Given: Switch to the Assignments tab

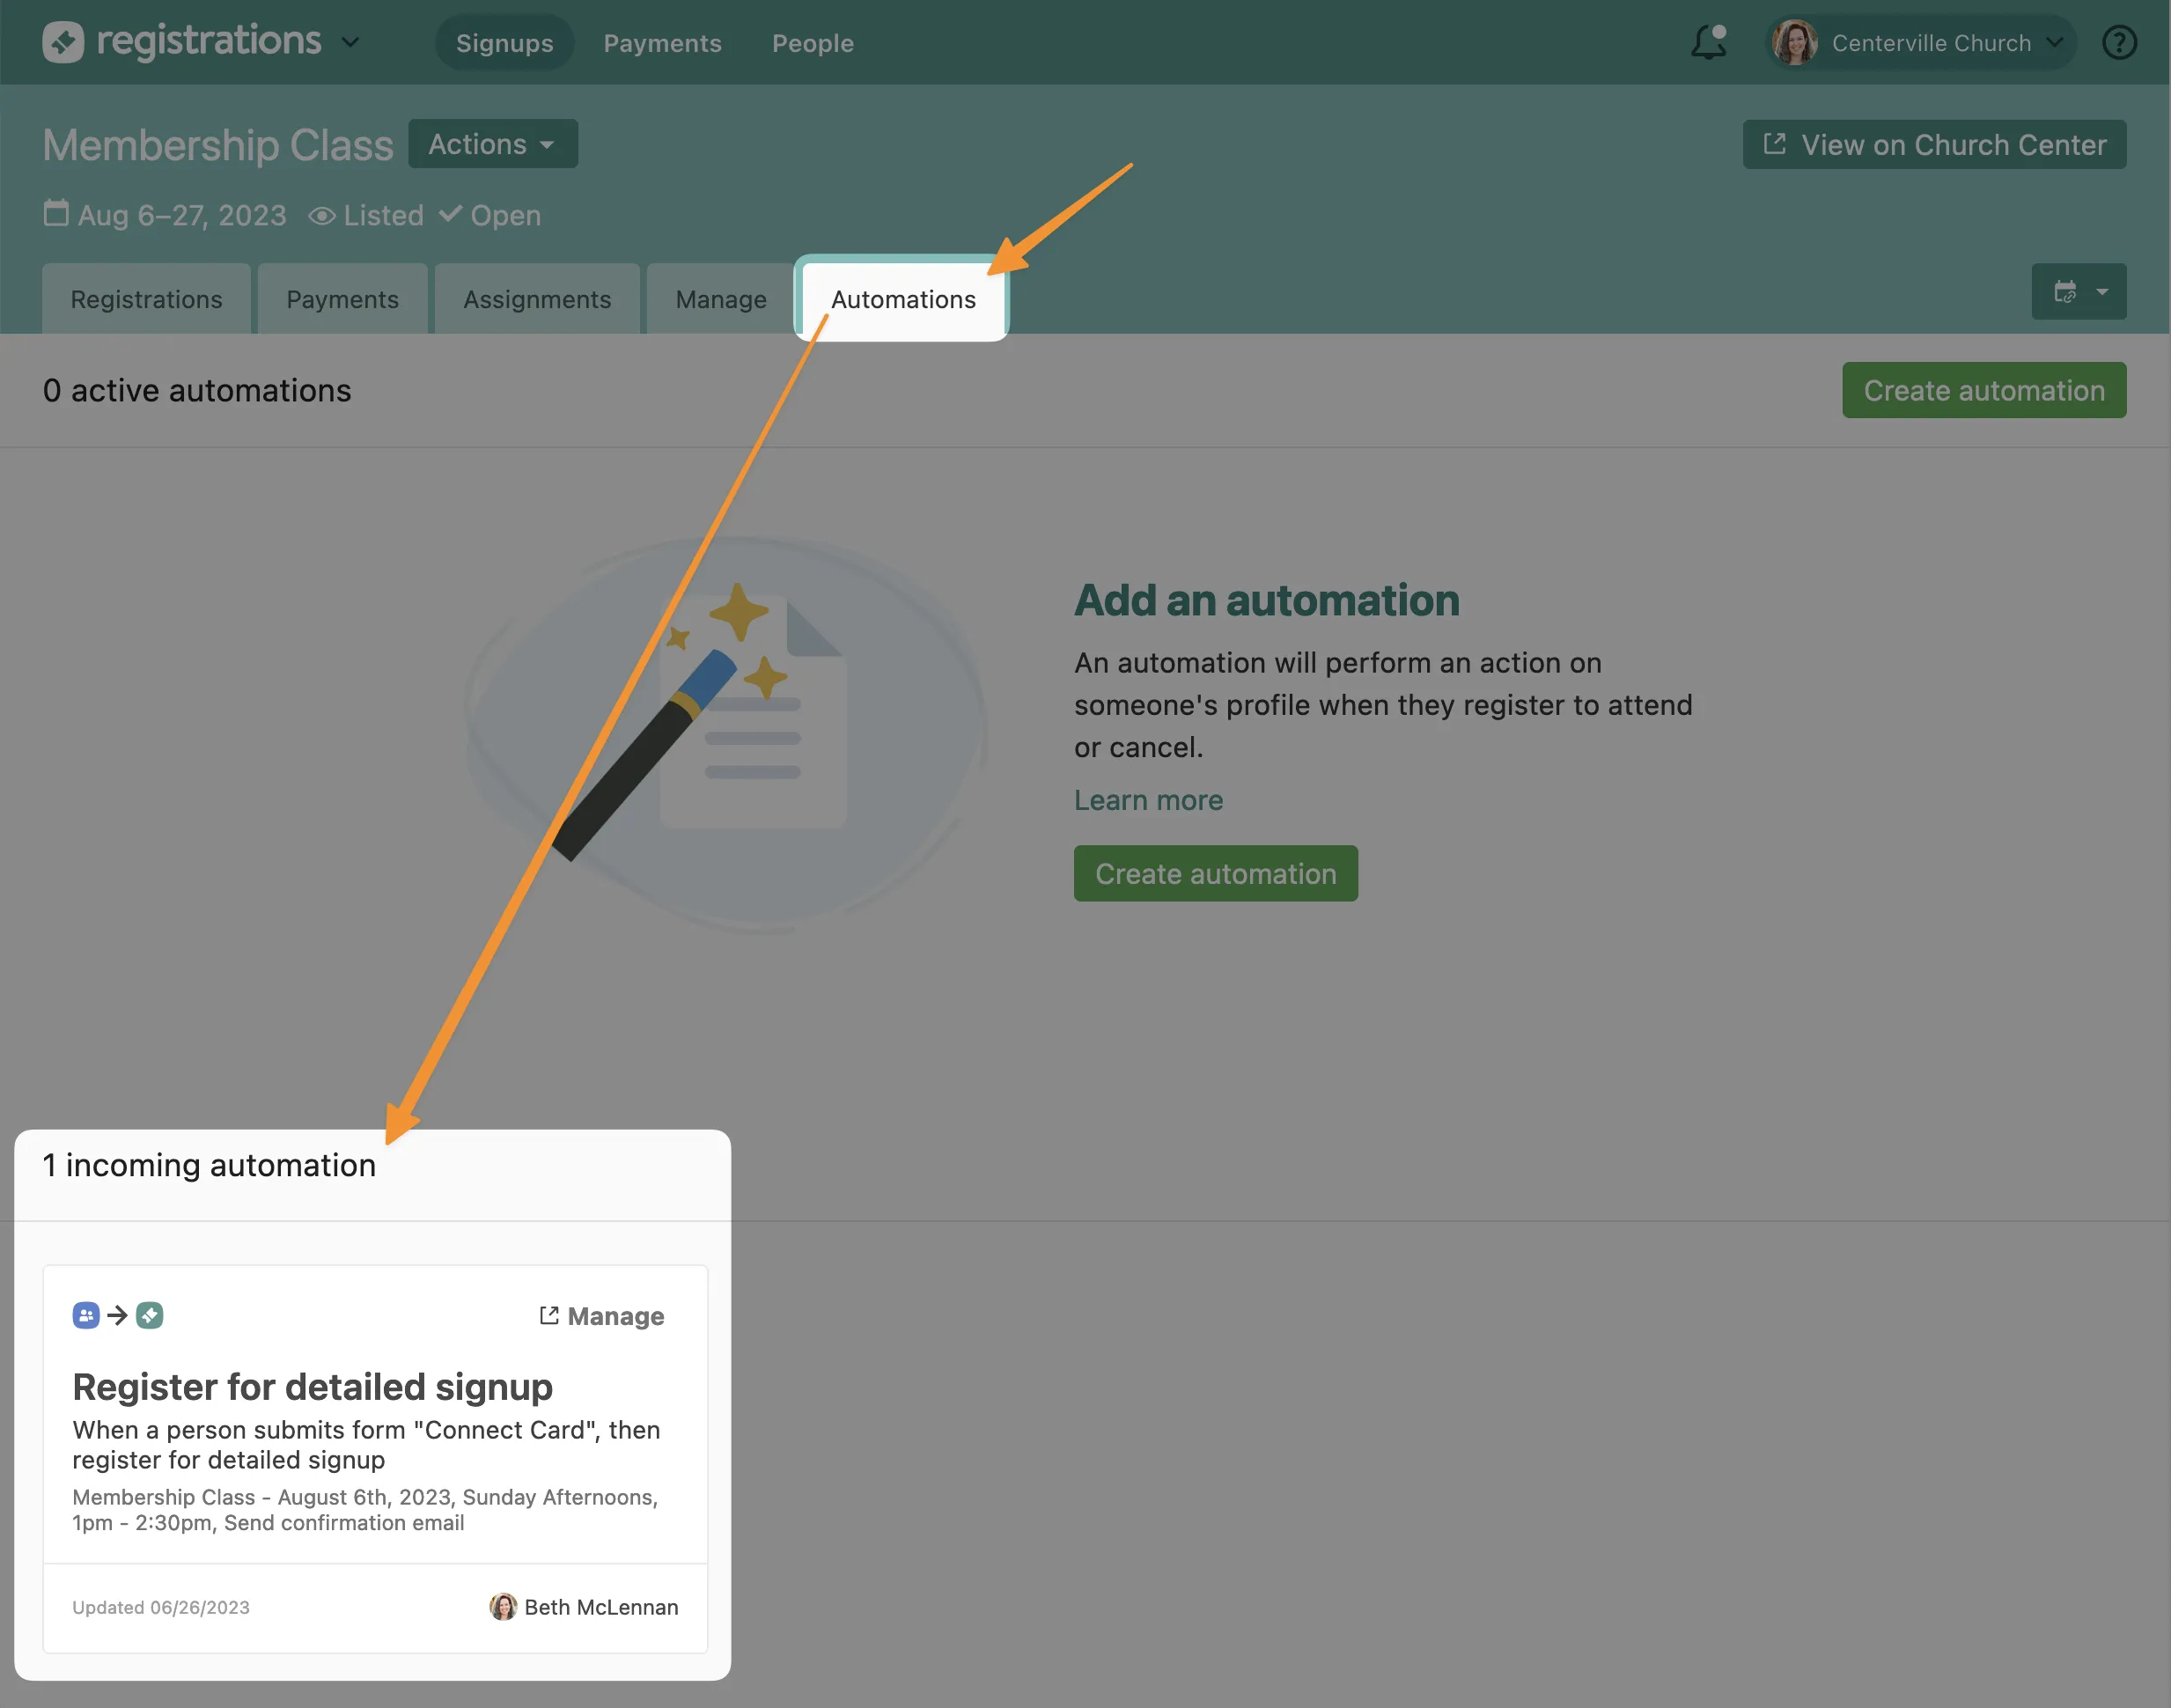Looking at the screenshot, I should point(537,299).
